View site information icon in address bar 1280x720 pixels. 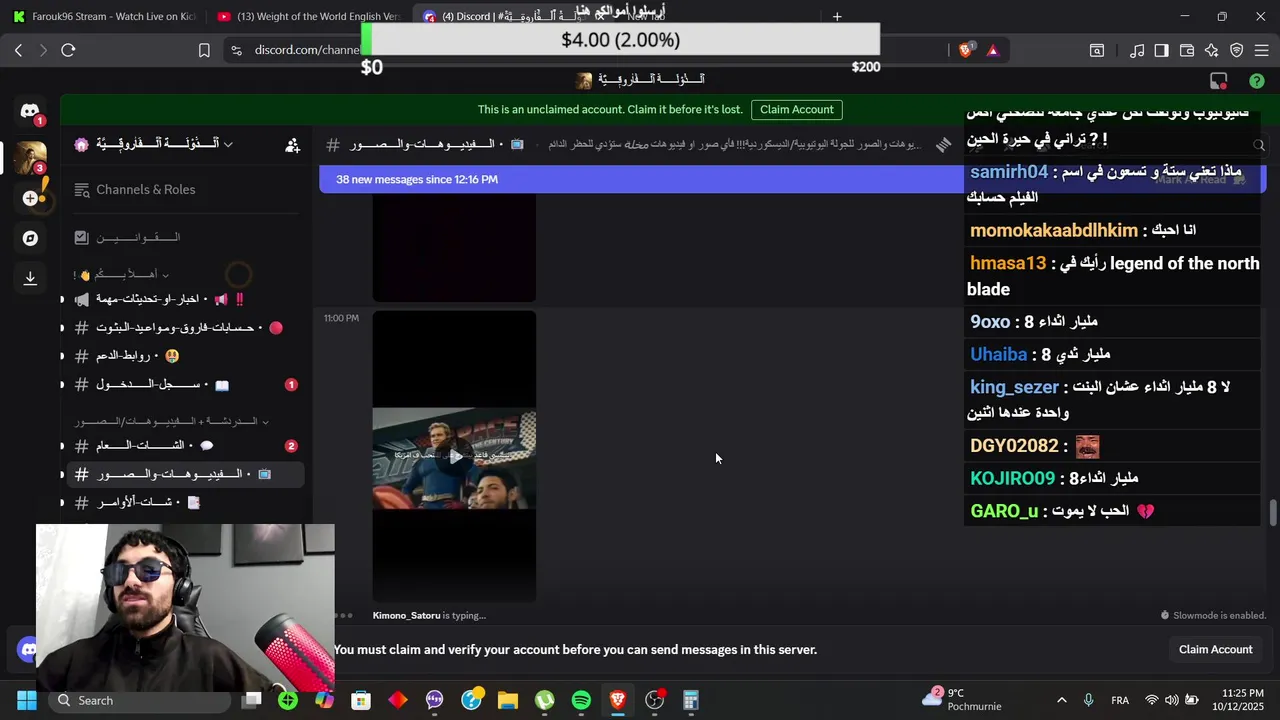(x=236, y=50)
